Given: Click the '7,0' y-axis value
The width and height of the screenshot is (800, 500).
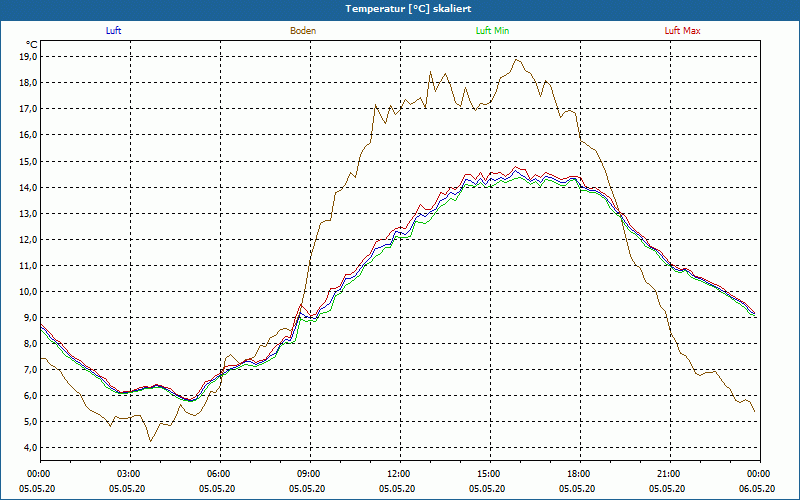Looking at the screenshot, I should [x=31, y=369].
